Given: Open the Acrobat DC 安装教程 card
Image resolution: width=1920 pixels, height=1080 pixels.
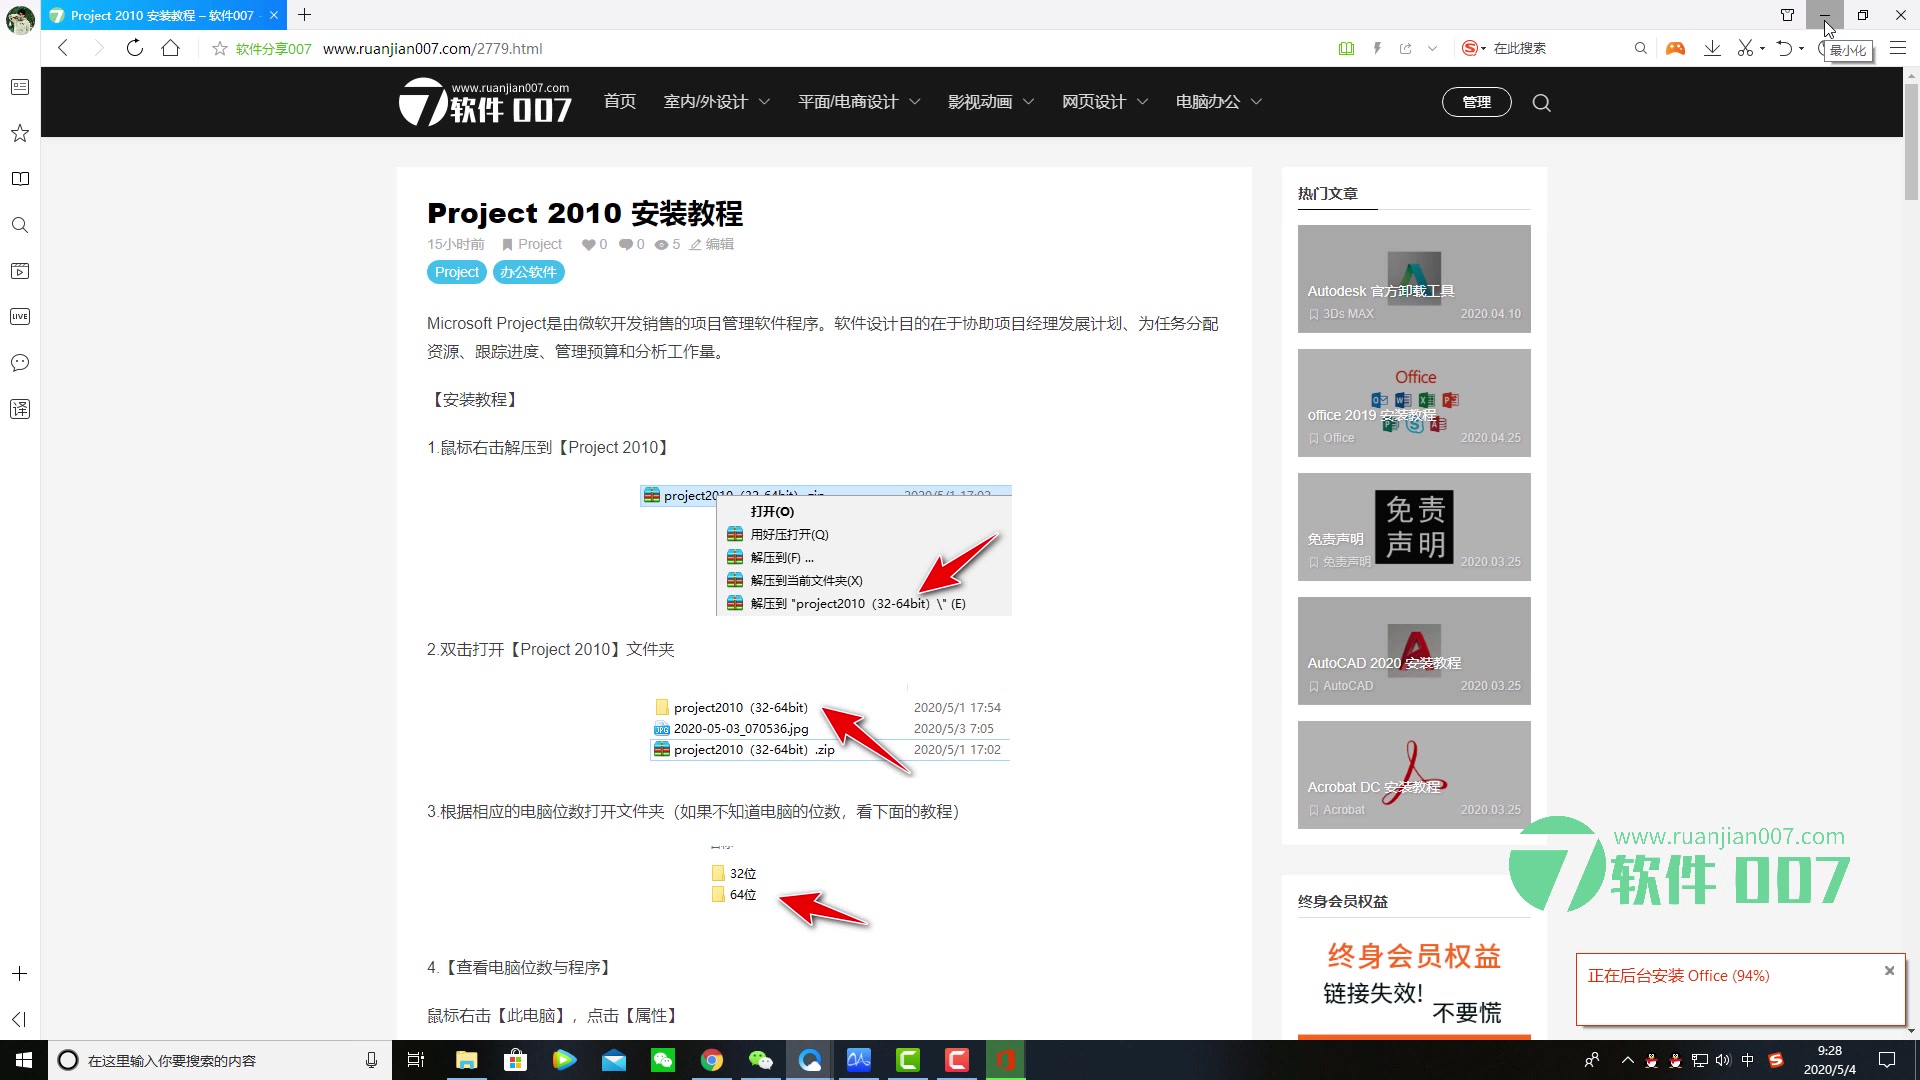Looking at the screenshot, I should click(1414, 775).
